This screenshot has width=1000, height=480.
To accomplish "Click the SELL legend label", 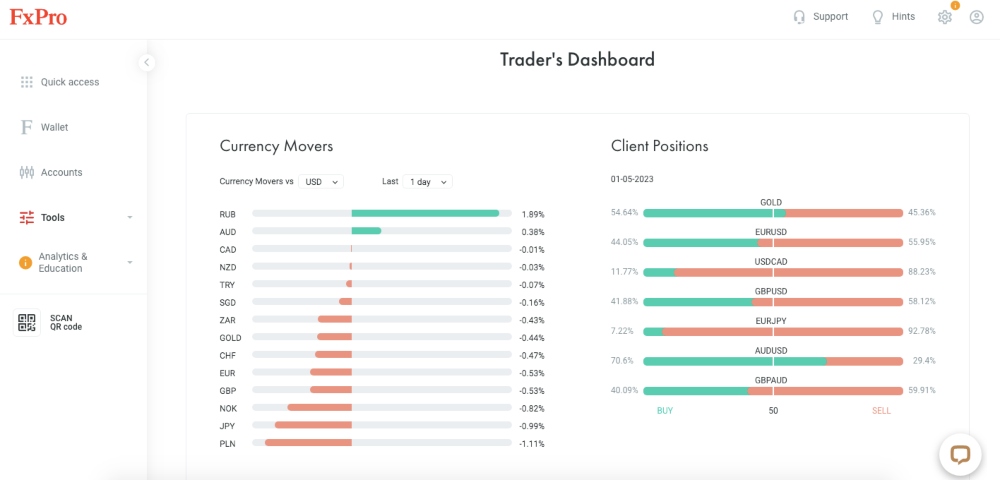I will [x=881, y=411].
